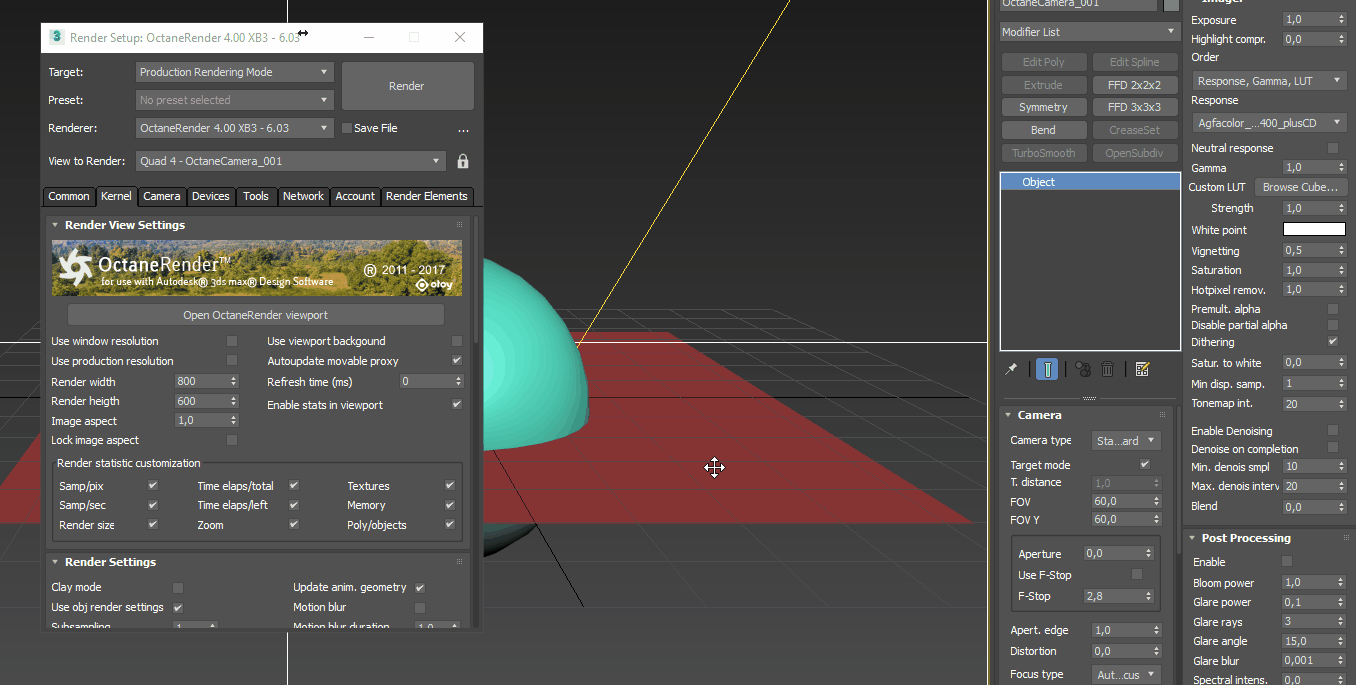Open the Devices tab
This screenshot has width=1356, height=685.
tap(211, 196)
